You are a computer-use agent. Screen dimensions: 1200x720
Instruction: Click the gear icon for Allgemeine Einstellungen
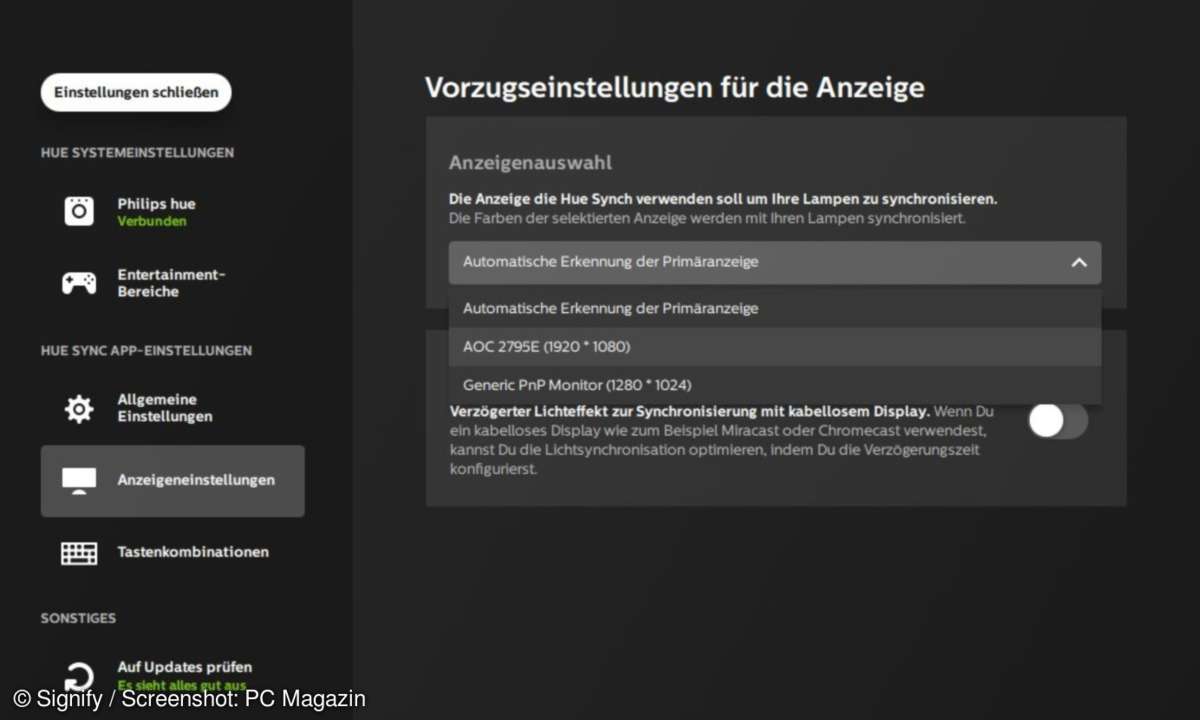click(x=79, y=408)
